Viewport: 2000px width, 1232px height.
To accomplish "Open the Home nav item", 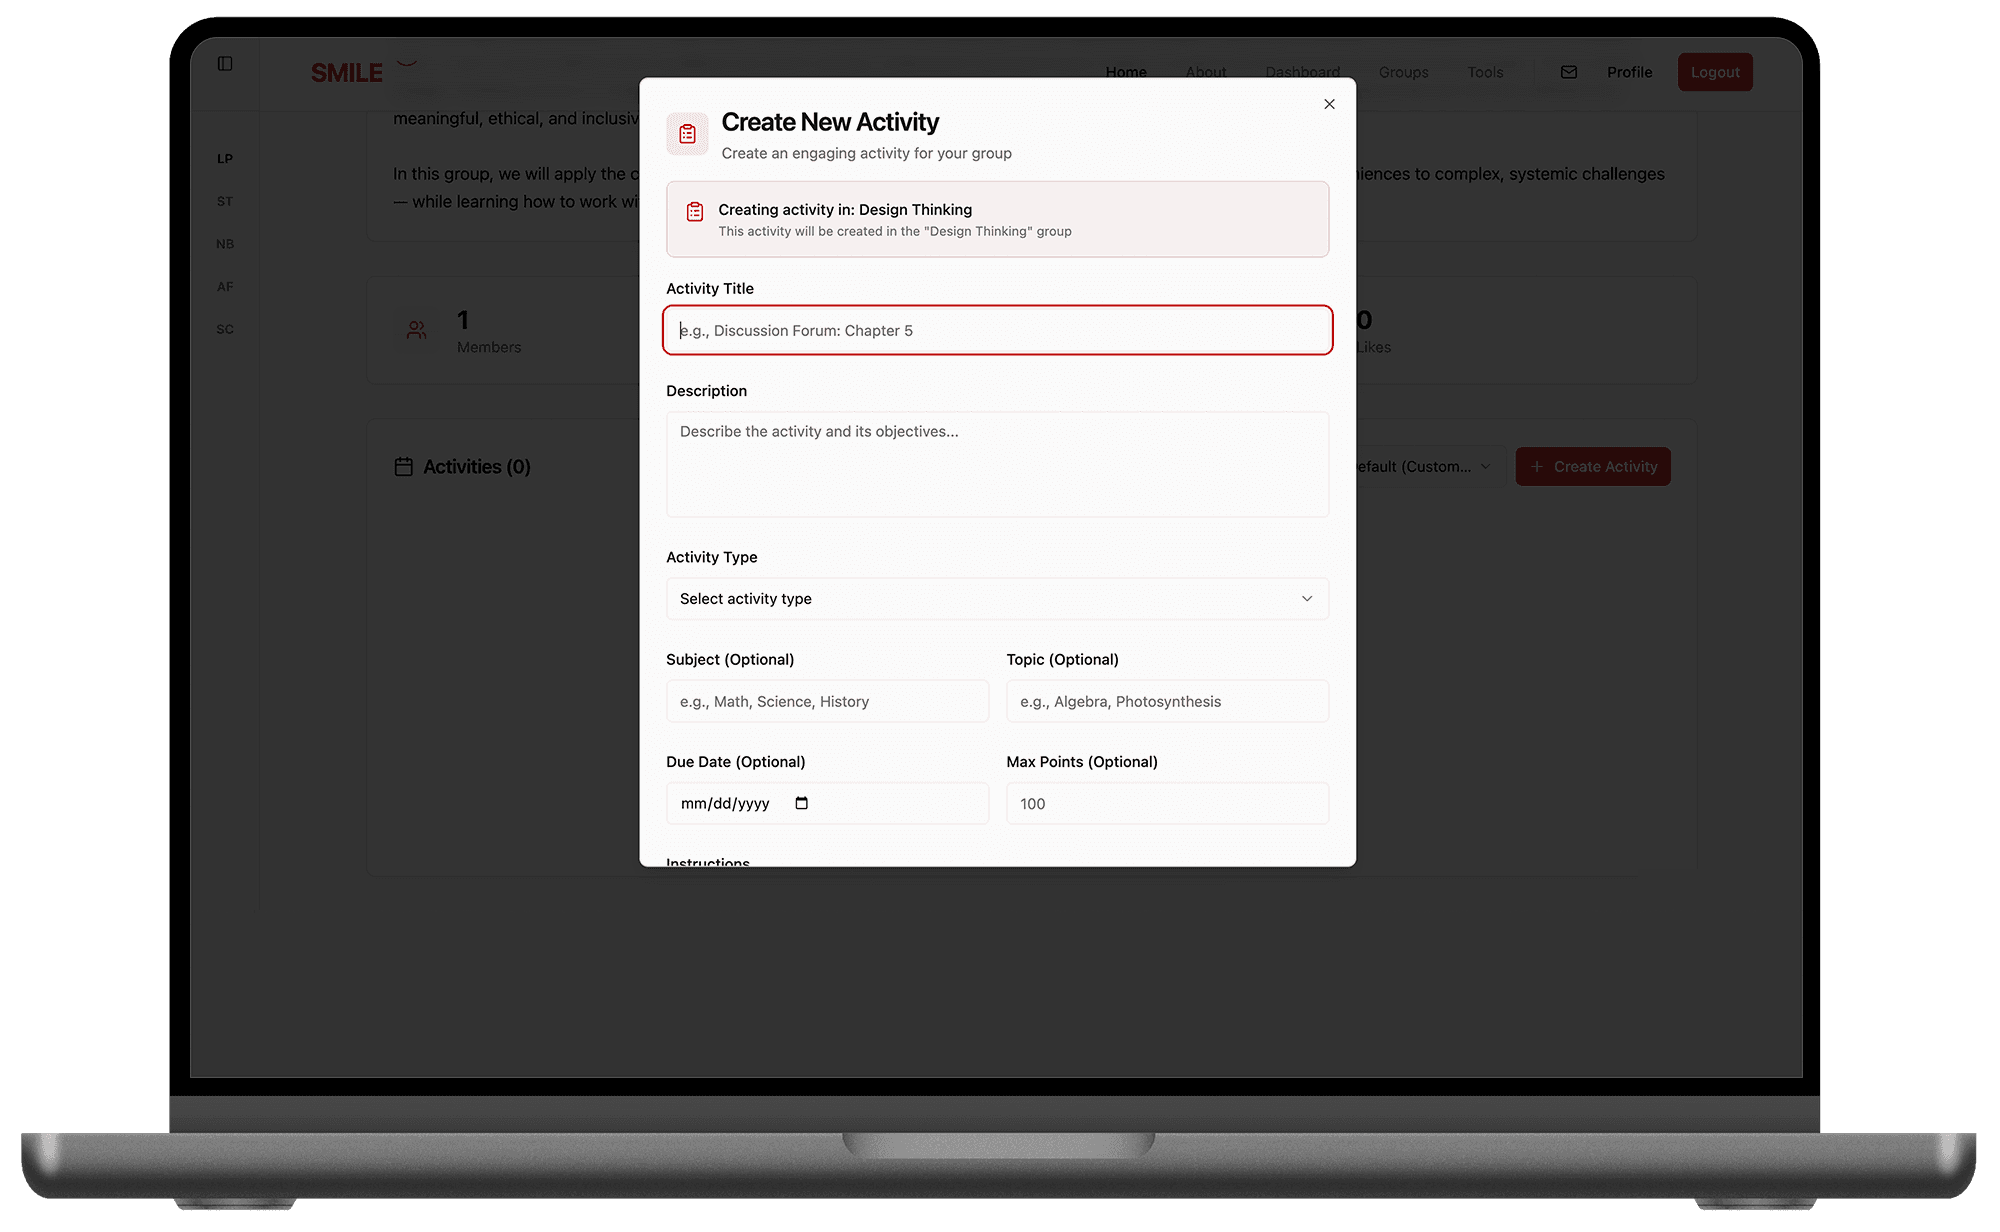I will coord(1126,72).
